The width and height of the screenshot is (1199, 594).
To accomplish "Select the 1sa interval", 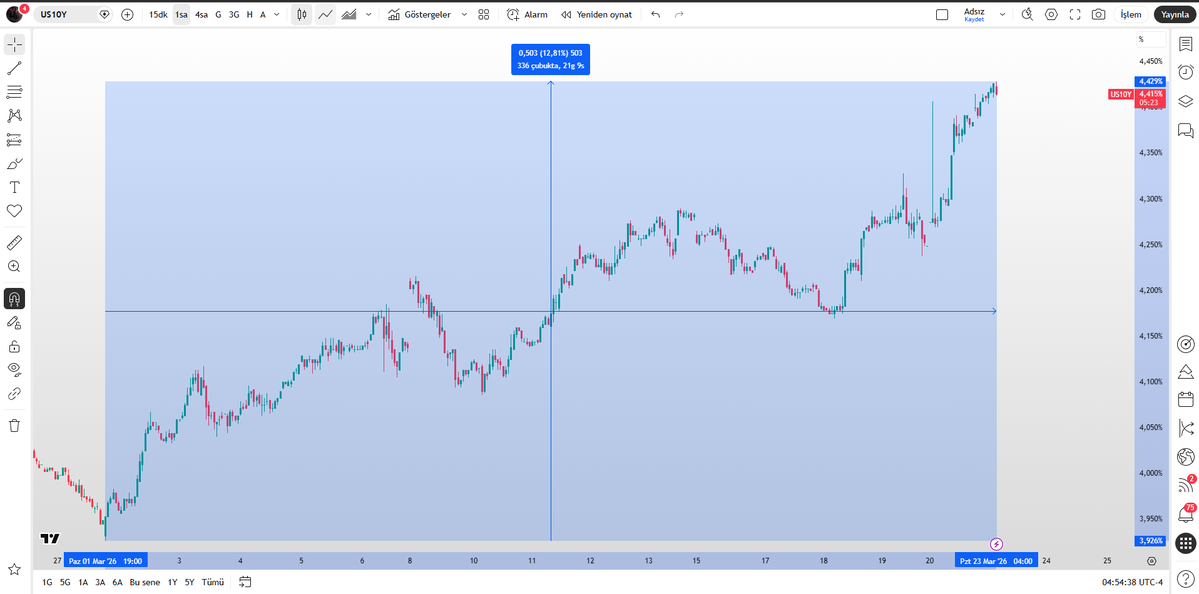I will pyautogui.click(x=181, y=15).
